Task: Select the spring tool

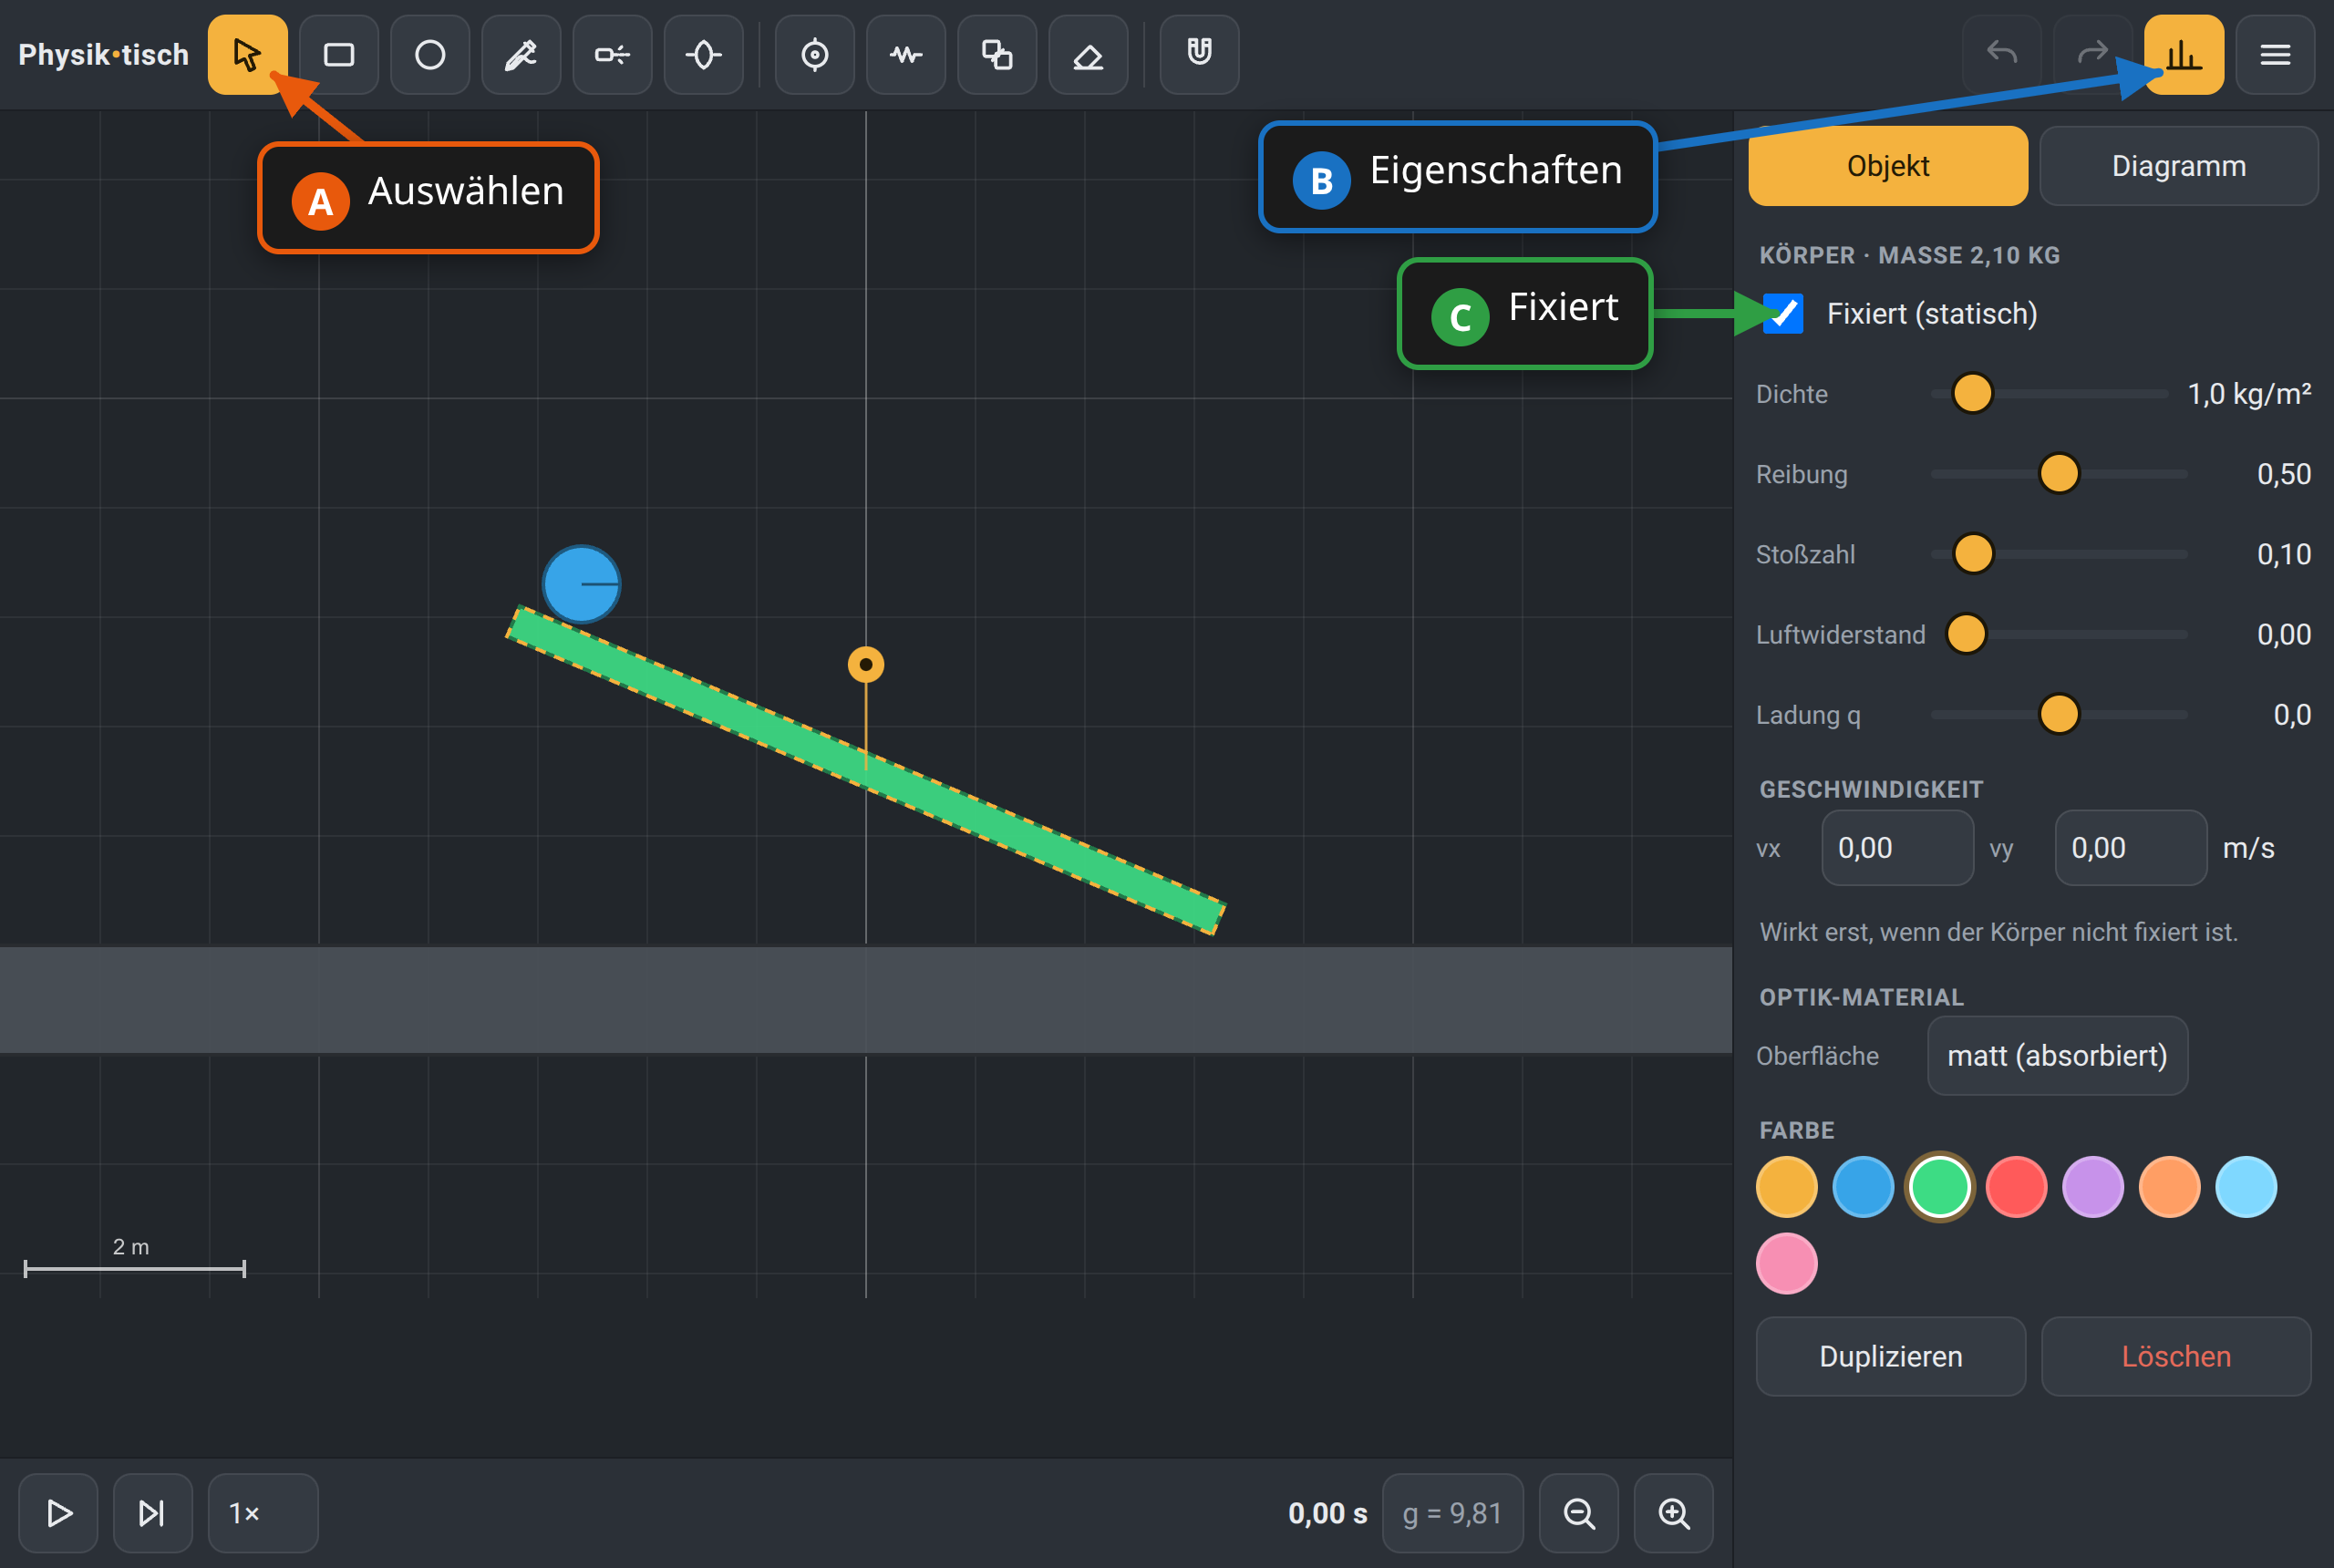Action: point(906,54)
